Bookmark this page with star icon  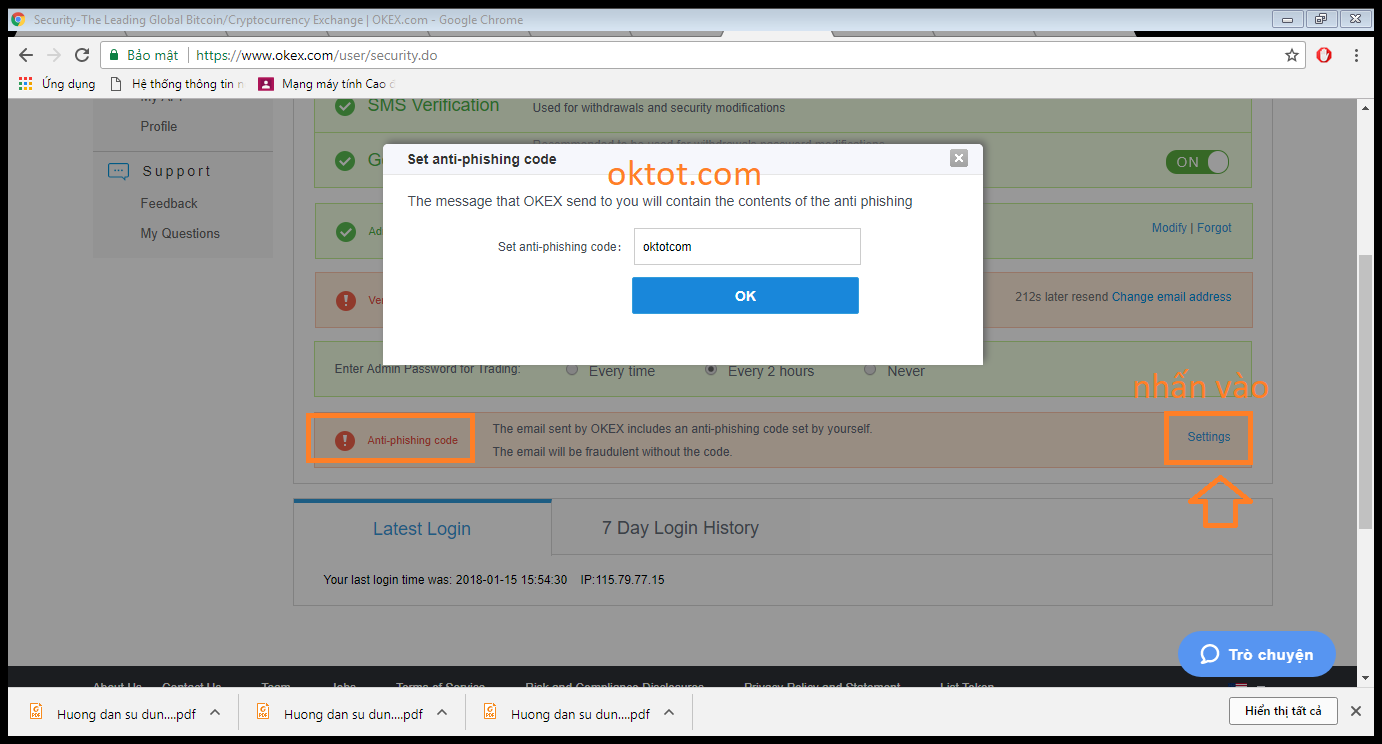click(1291, 56)
